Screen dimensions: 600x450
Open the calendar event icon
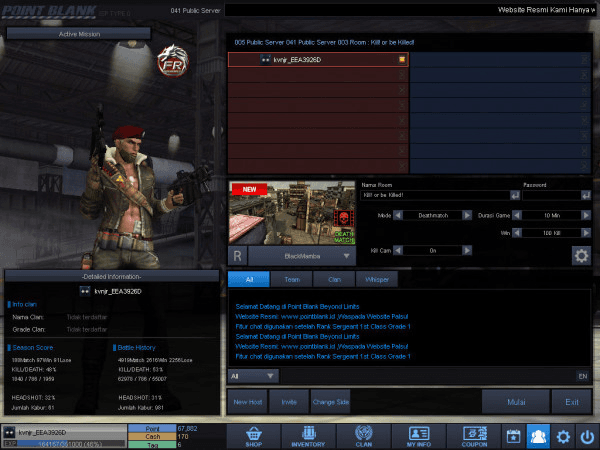point(514,436)
